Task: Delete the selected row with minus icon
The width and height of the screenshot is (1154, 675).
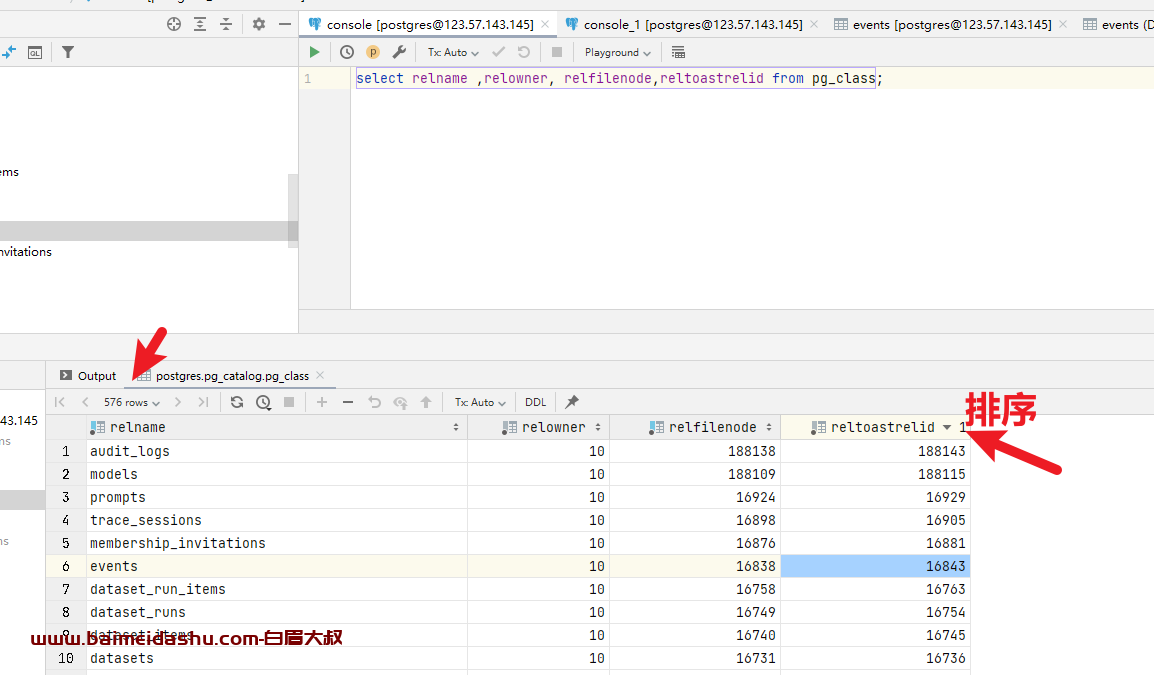Action: (x=348, y=402)
